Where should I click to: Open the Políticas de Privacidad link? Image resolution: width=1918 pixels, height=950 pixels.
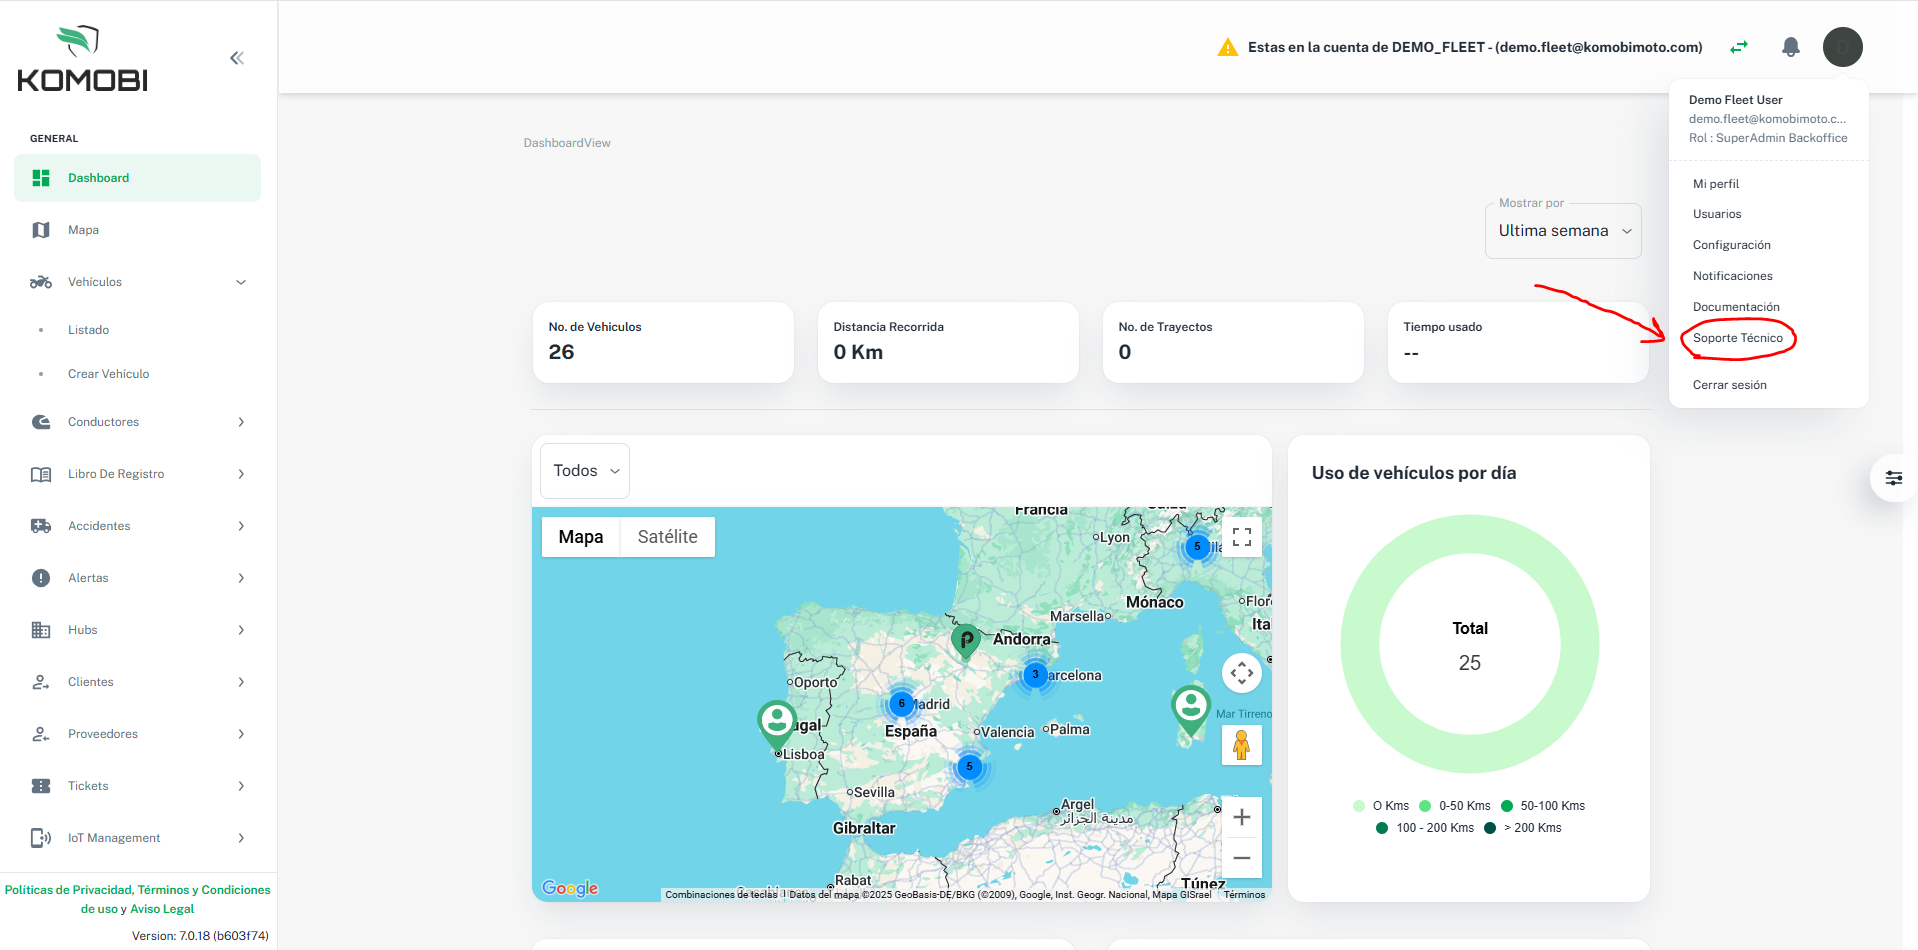pos(68,890)
